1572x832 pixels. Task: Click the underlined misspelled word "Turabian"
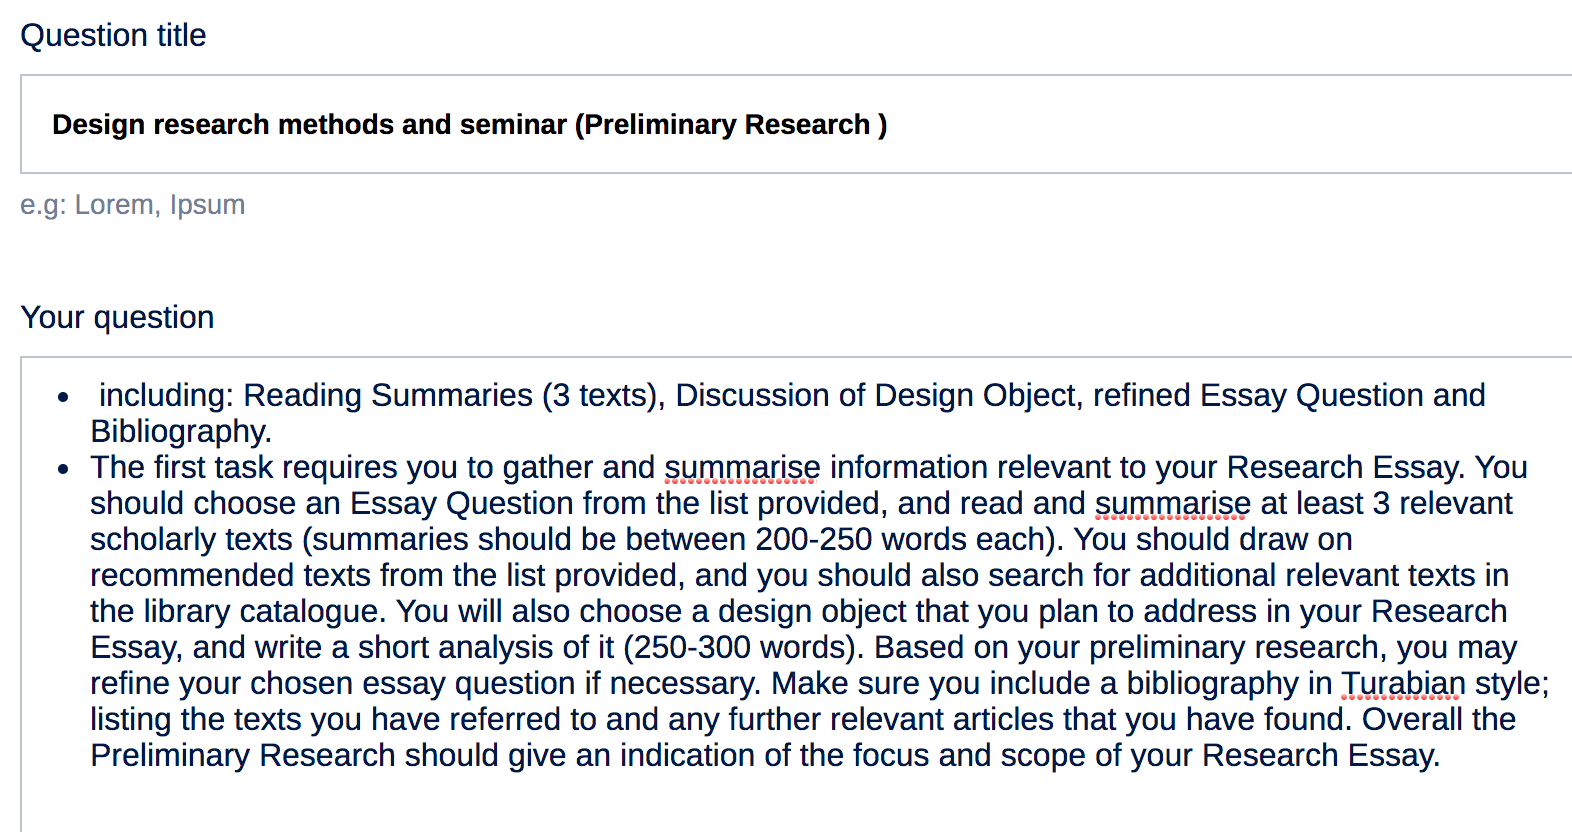(x=1402, y=683)
